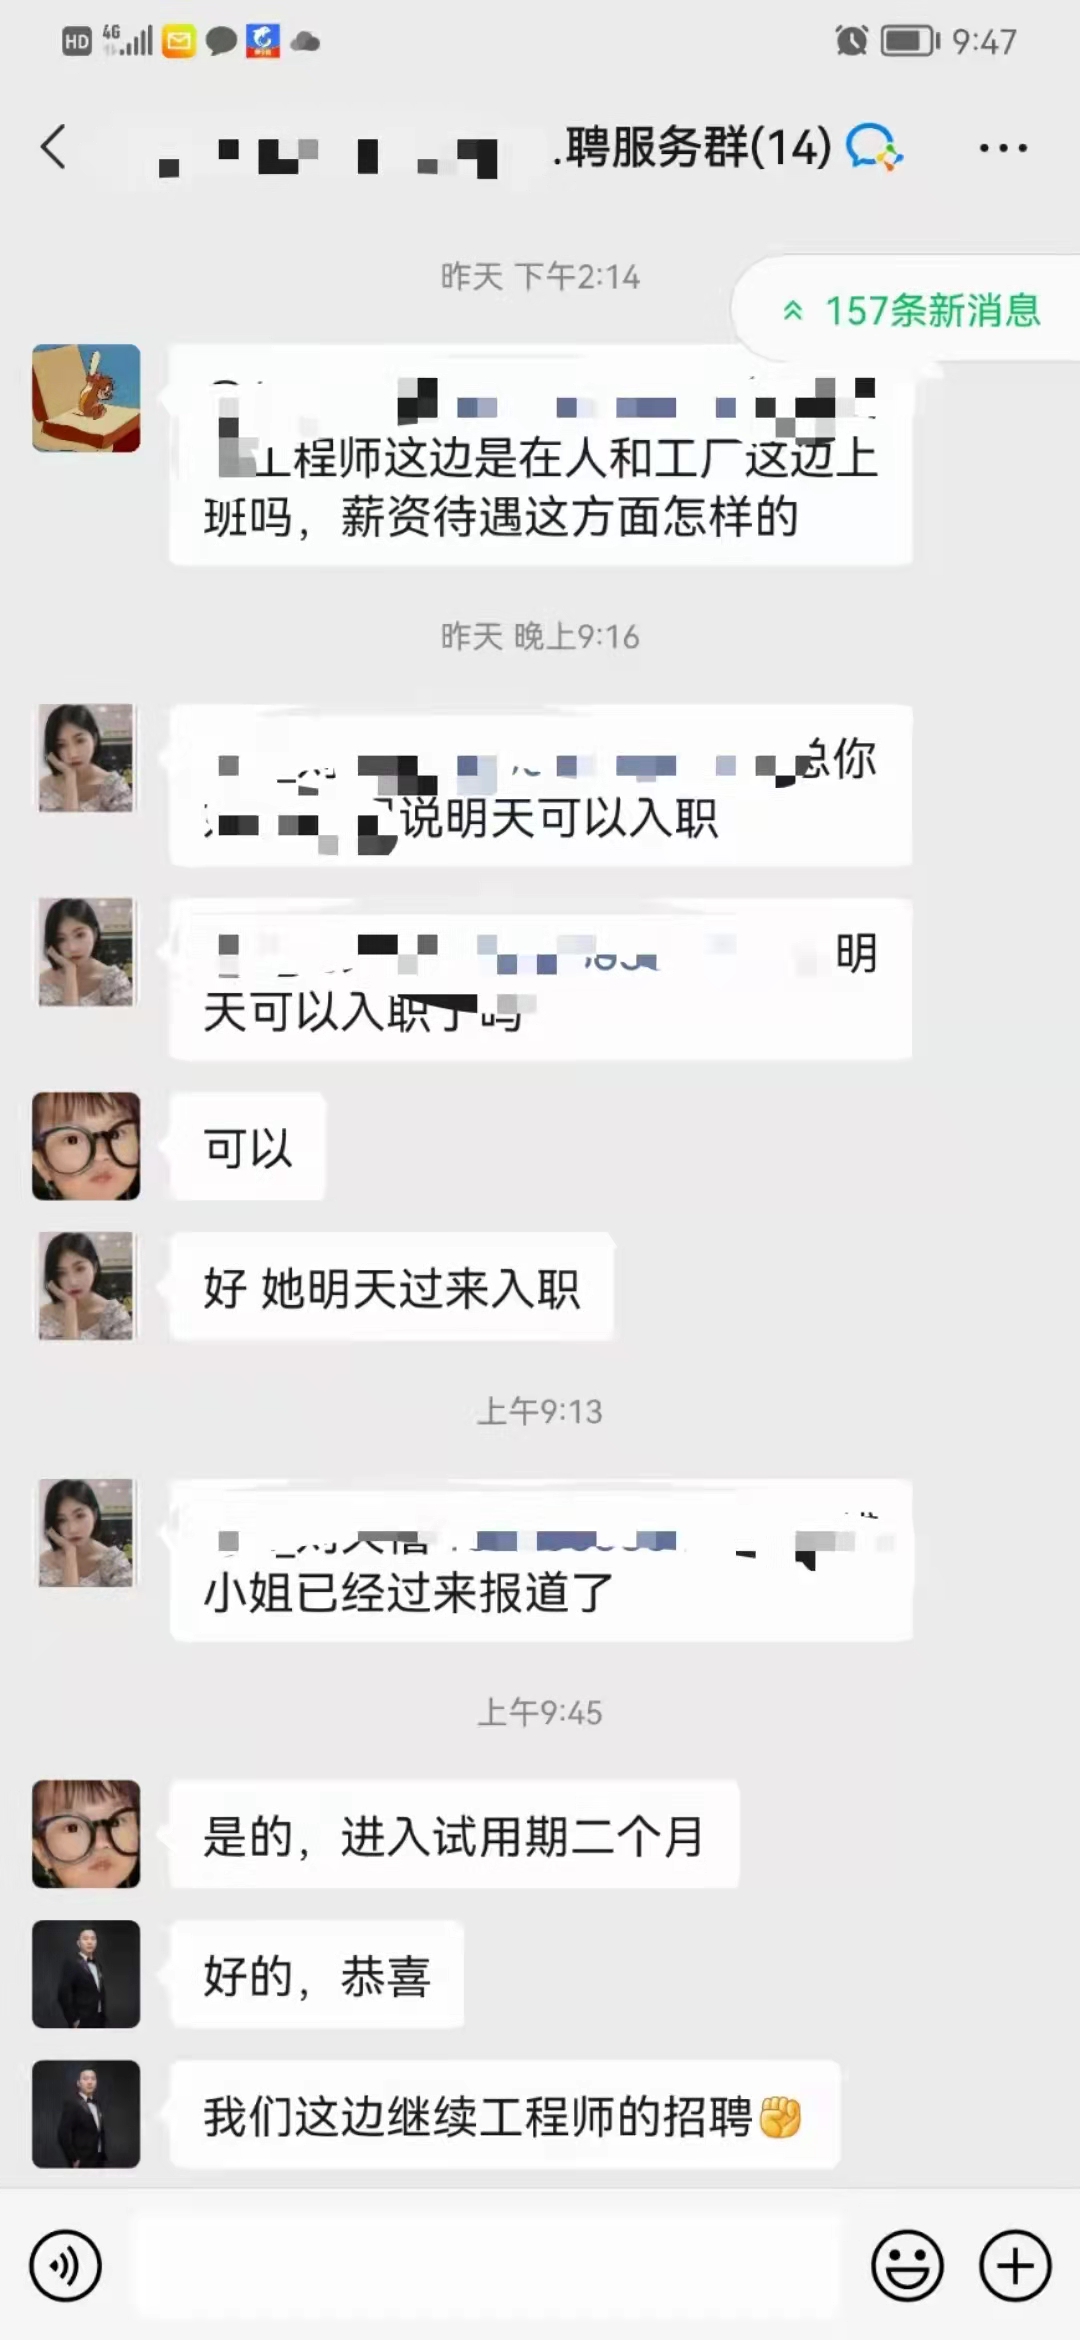Select the 是的，进入试用期二个月 message
Screen dimensions: 1080x2340
(x=455, y=1834)
